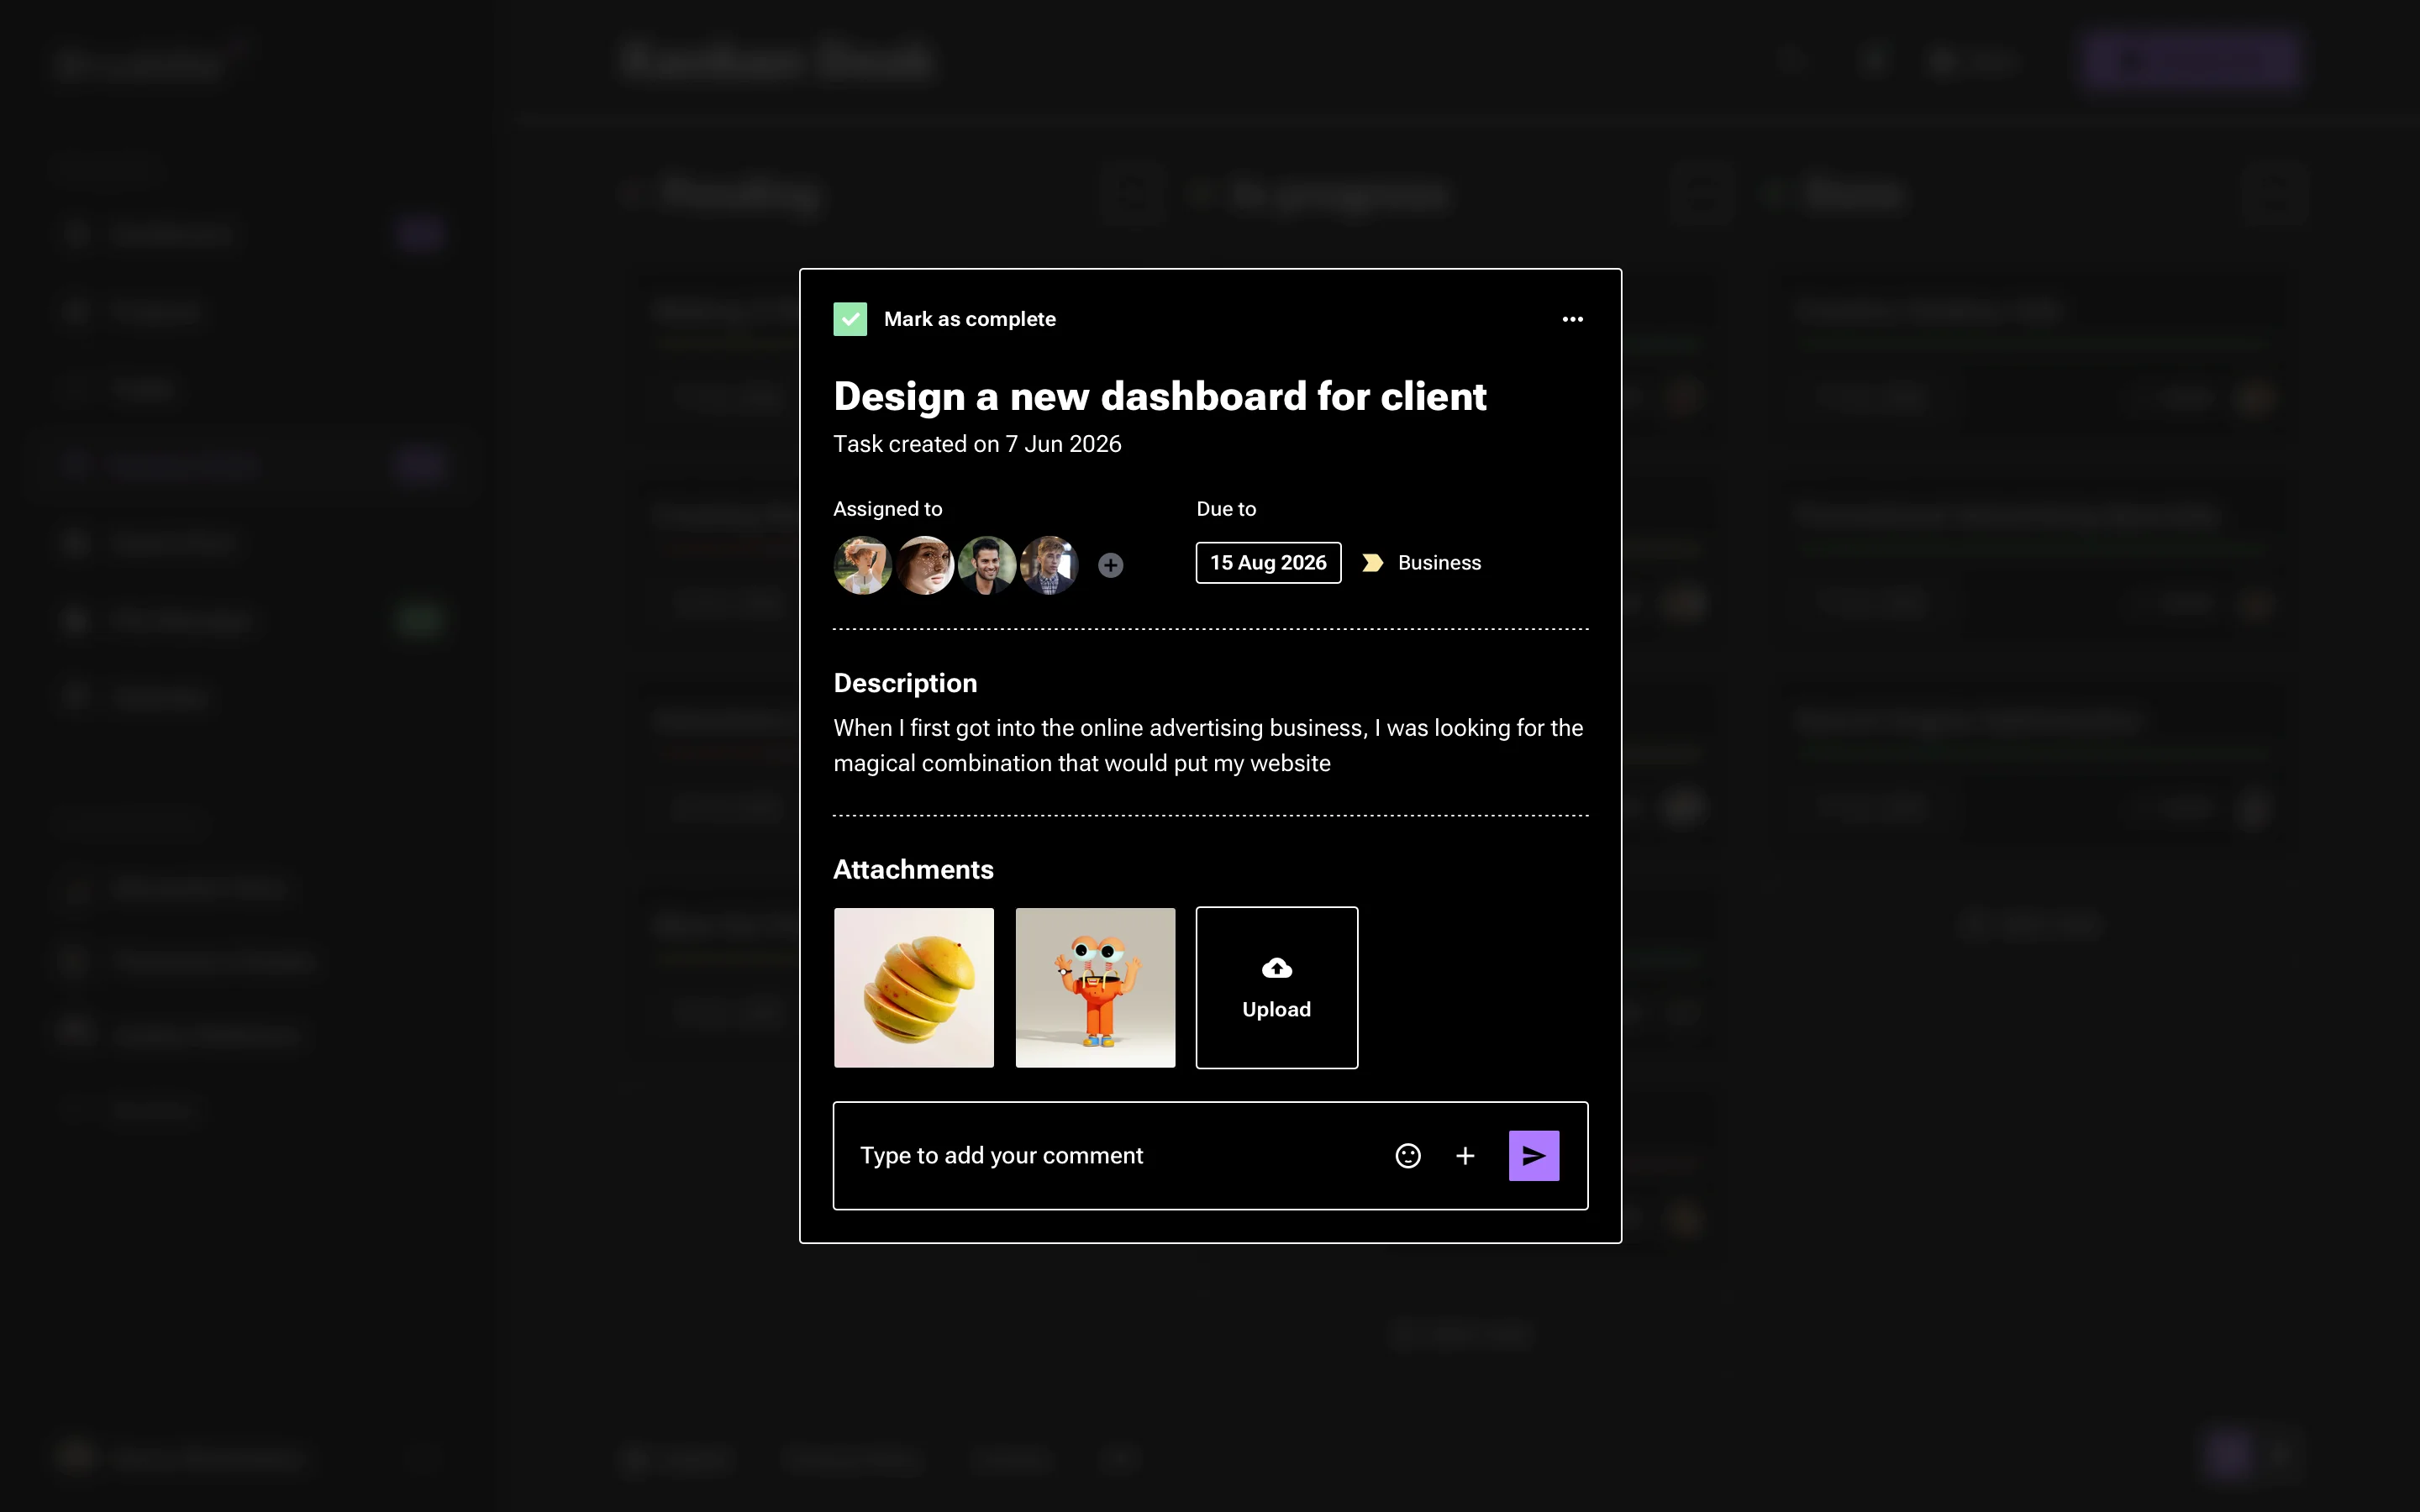Open the assignee list by clicking the circular plus
2420x1512 pixels.
(x=1111, y=564)
